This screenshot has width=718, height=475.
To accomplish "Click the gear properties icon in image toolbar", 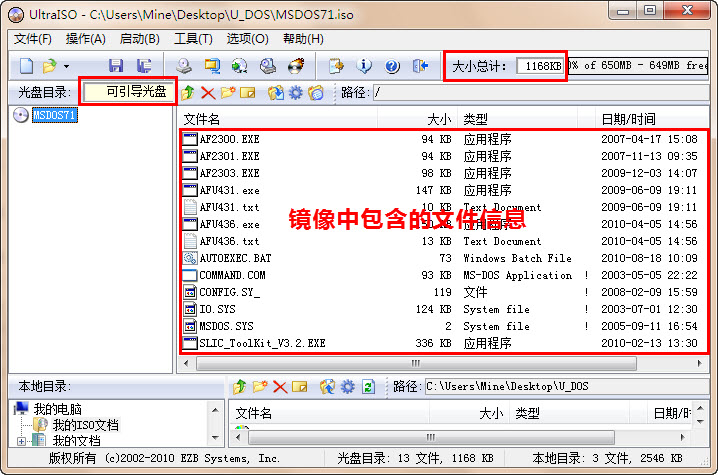I will point(296,93).
